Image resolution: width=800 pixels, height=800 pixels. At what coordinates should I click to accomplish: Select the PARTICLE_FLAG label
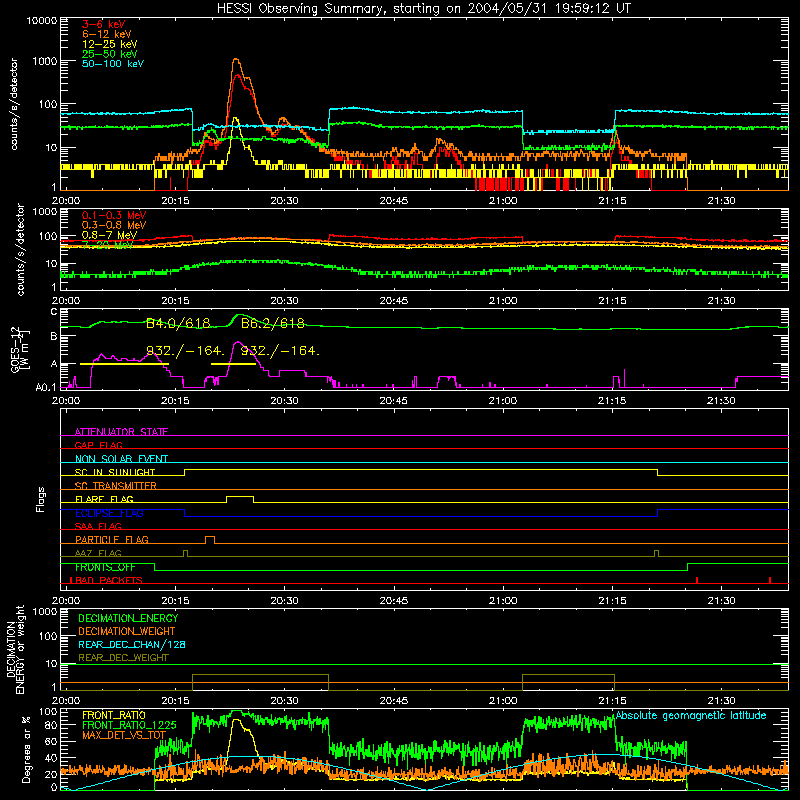pos(112,540)
